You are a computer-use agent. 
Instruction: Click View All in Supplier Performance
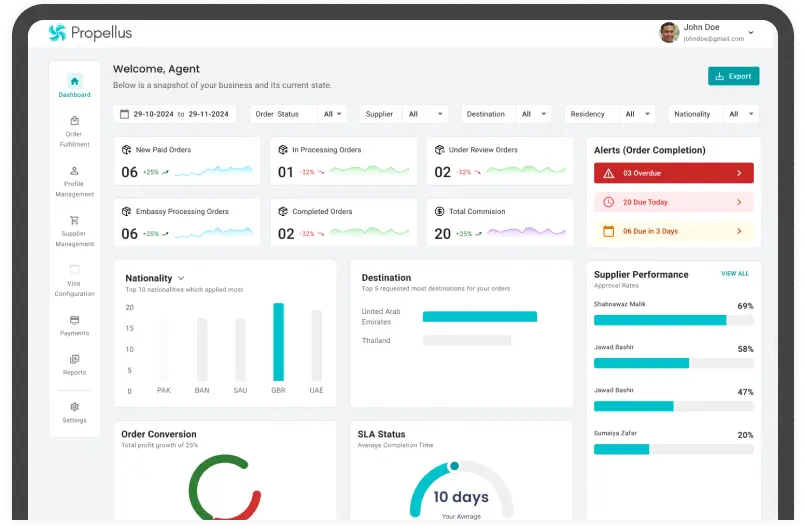pos(734,273)
